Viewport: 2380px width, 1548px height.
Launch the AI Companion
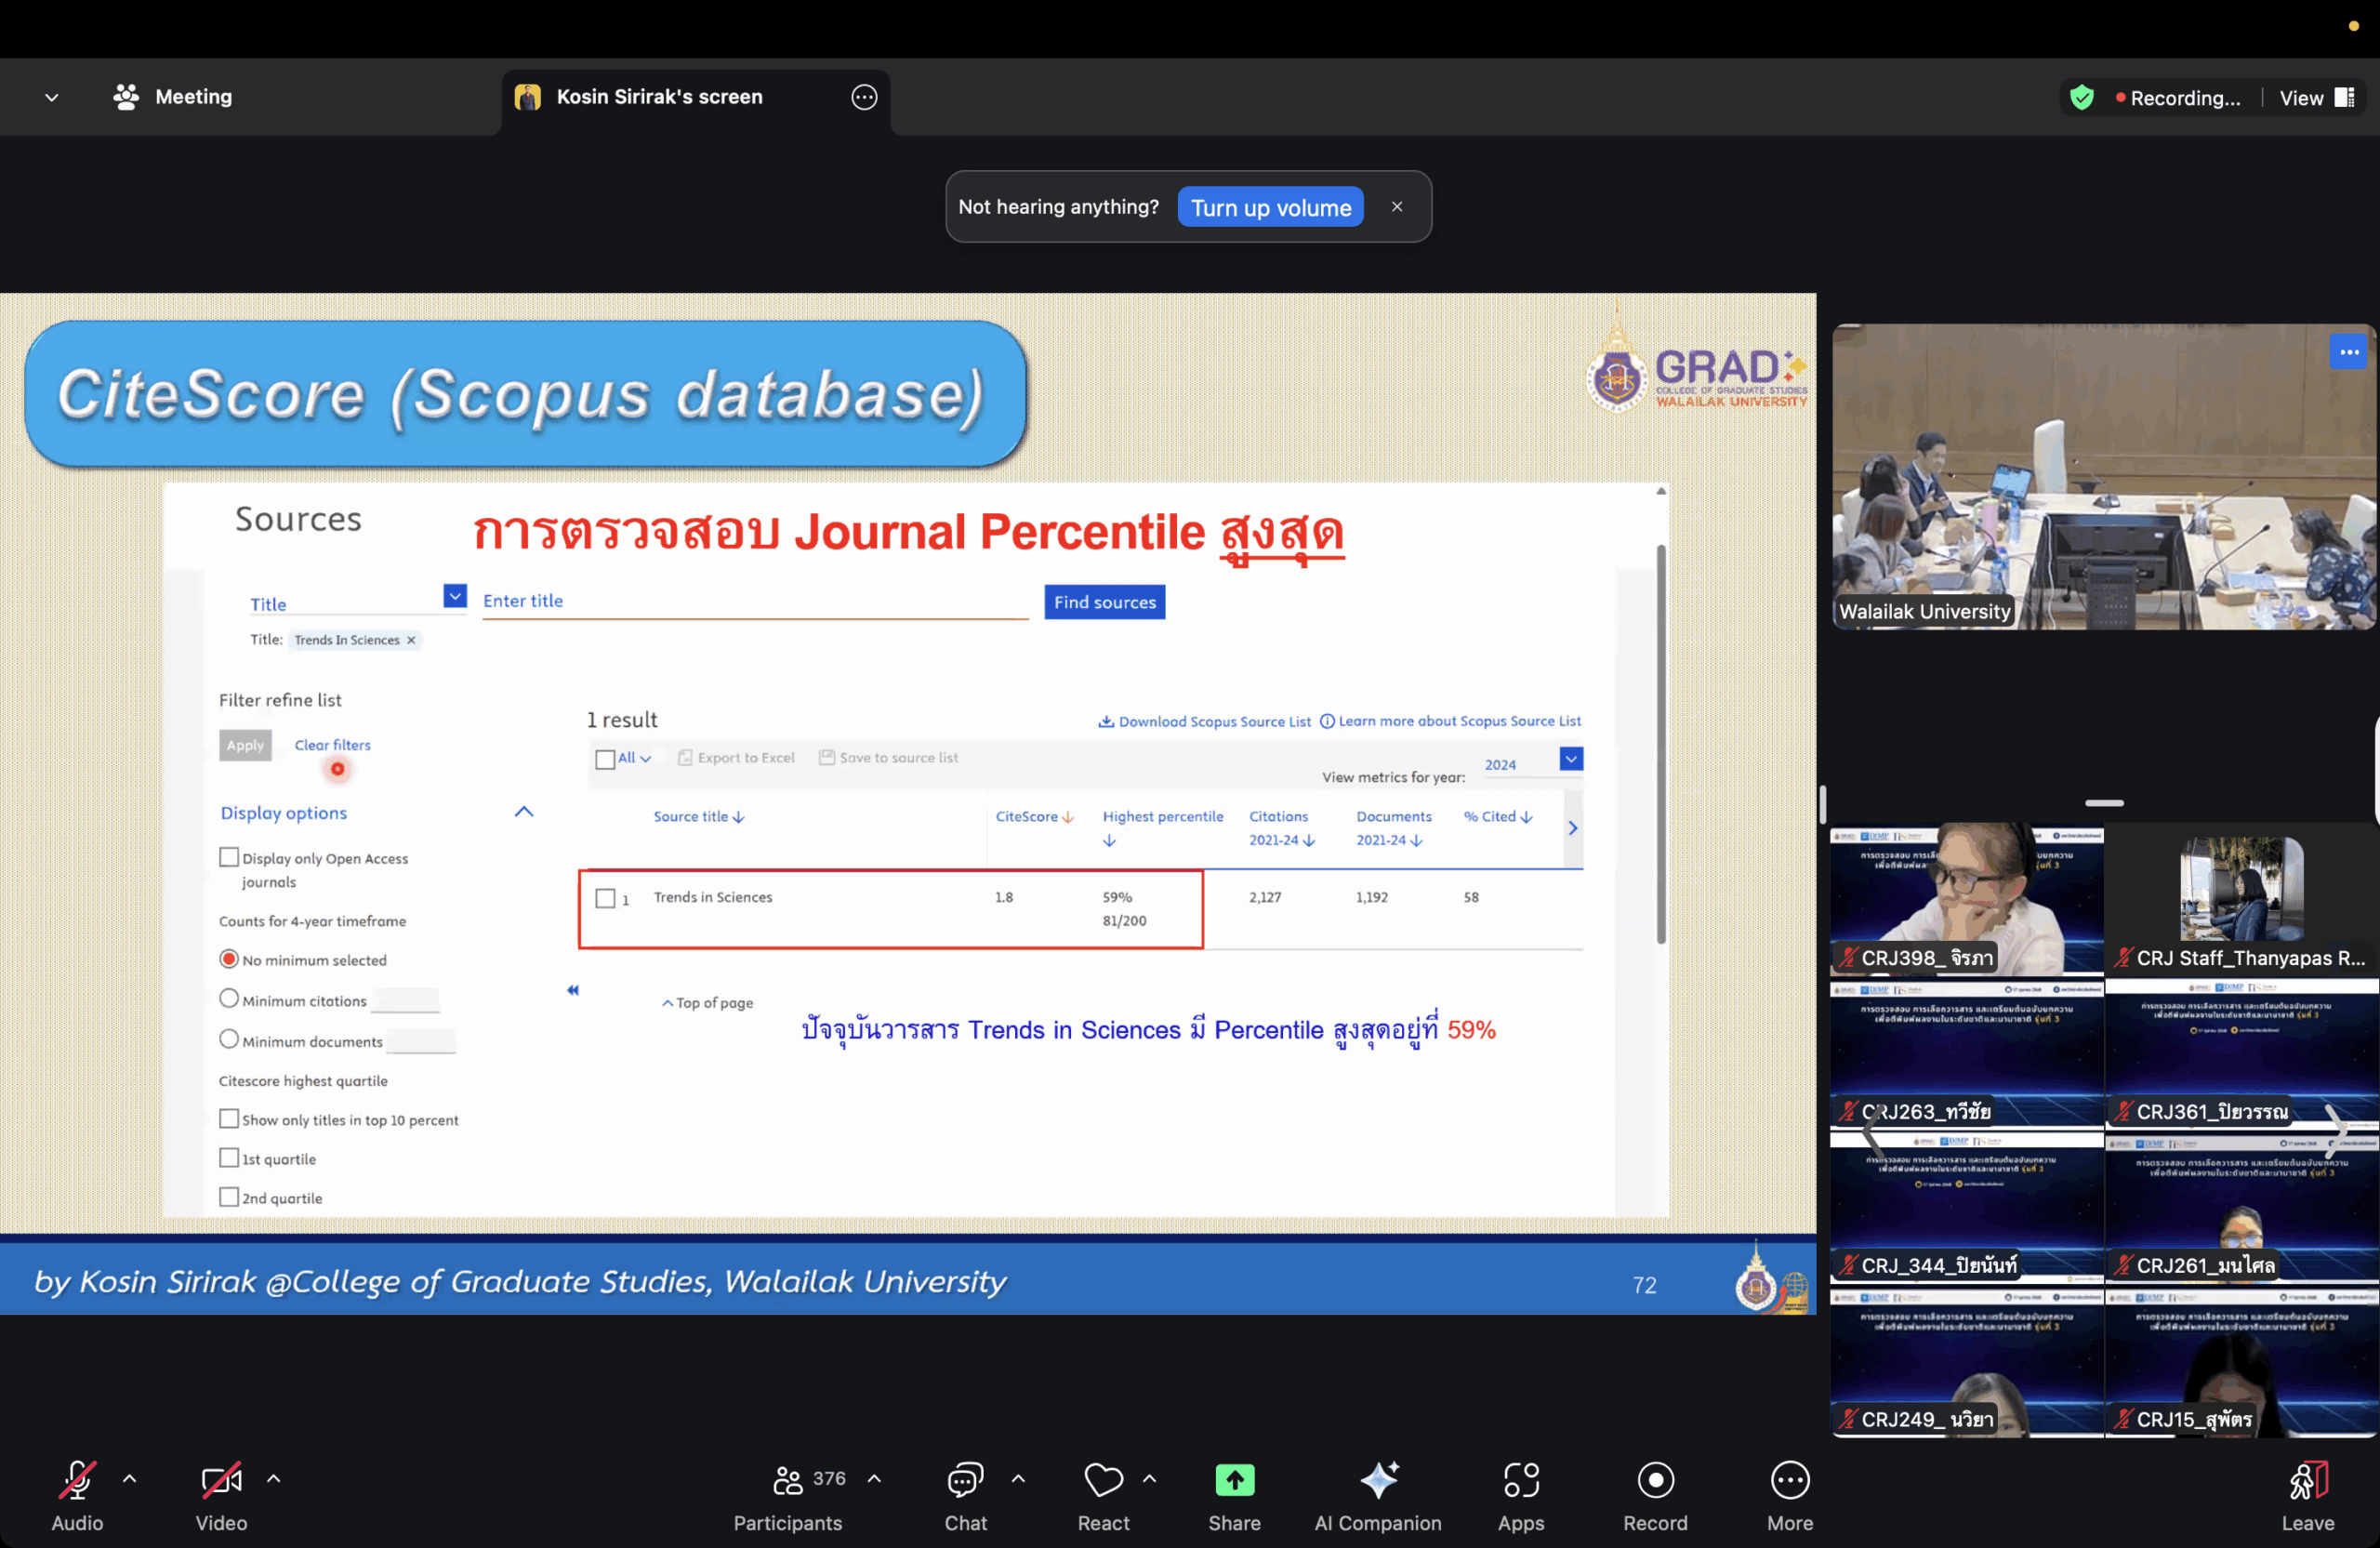click(x=1378, y=1480)
